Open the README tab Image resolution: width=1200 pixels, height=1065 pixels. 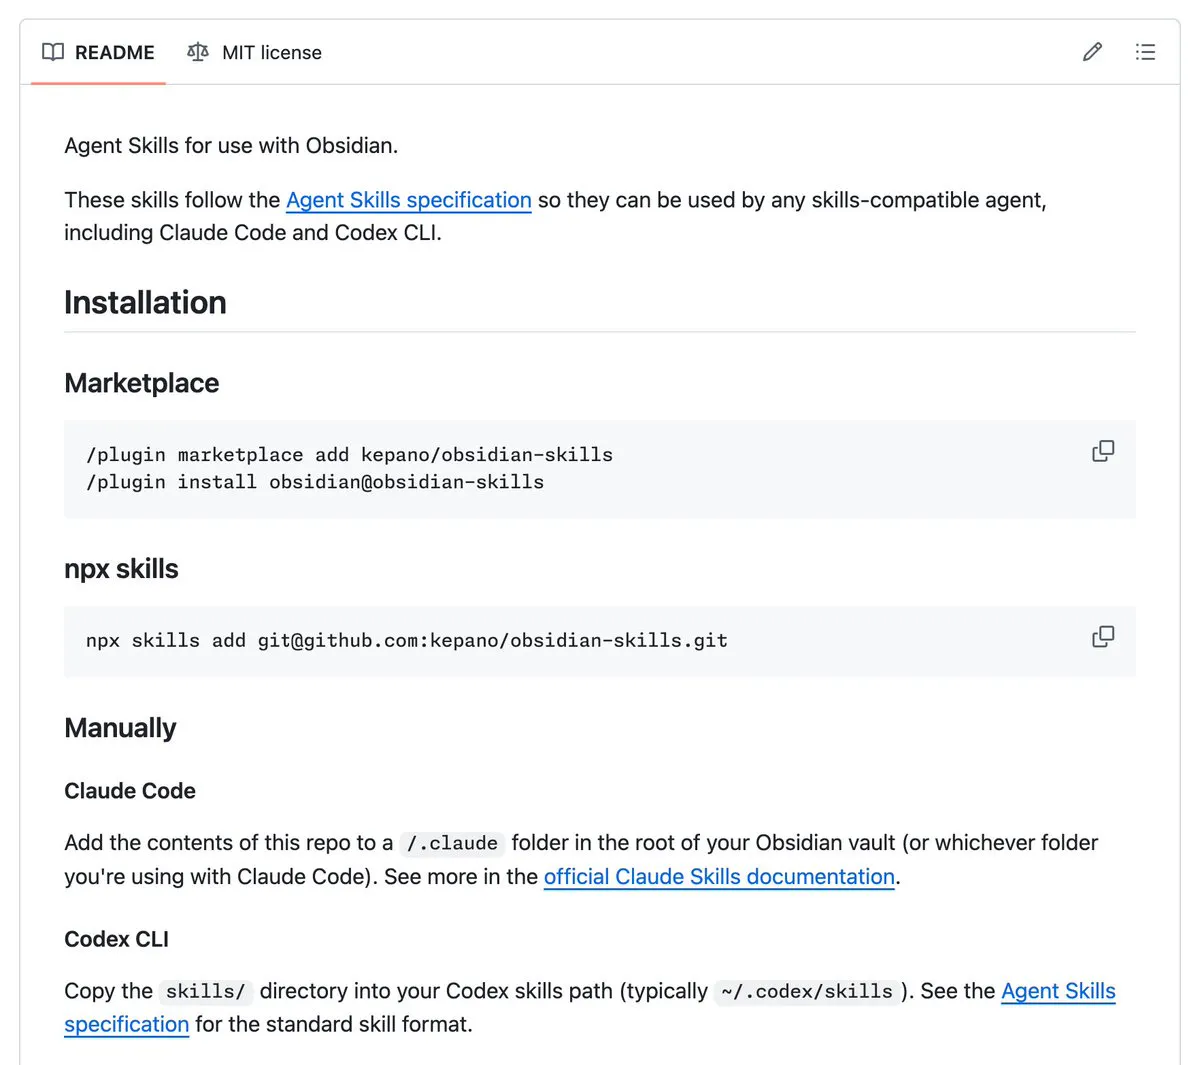98,52
